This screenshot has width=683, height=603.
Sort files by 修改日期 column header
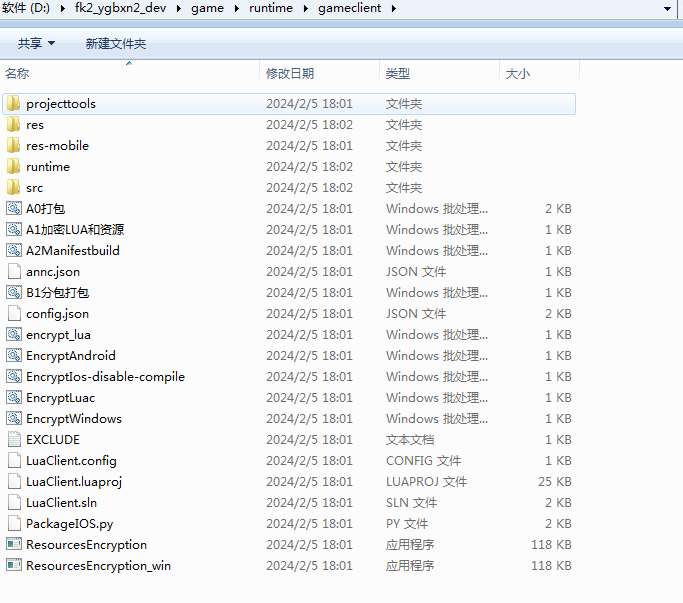point(290,74)
